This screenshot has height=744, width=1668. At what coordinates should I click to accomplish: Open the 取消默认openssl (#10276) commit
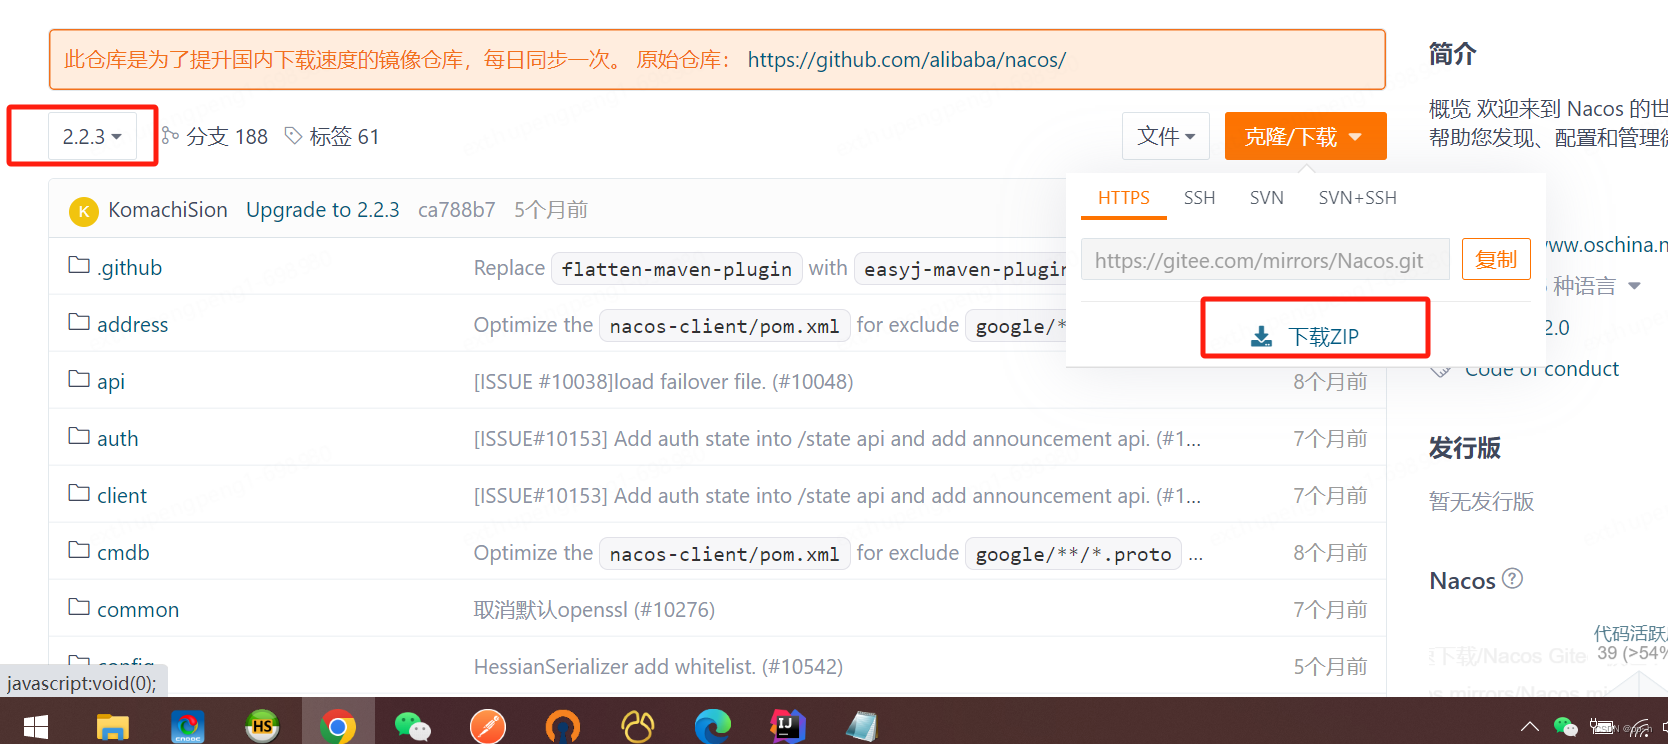594,609
